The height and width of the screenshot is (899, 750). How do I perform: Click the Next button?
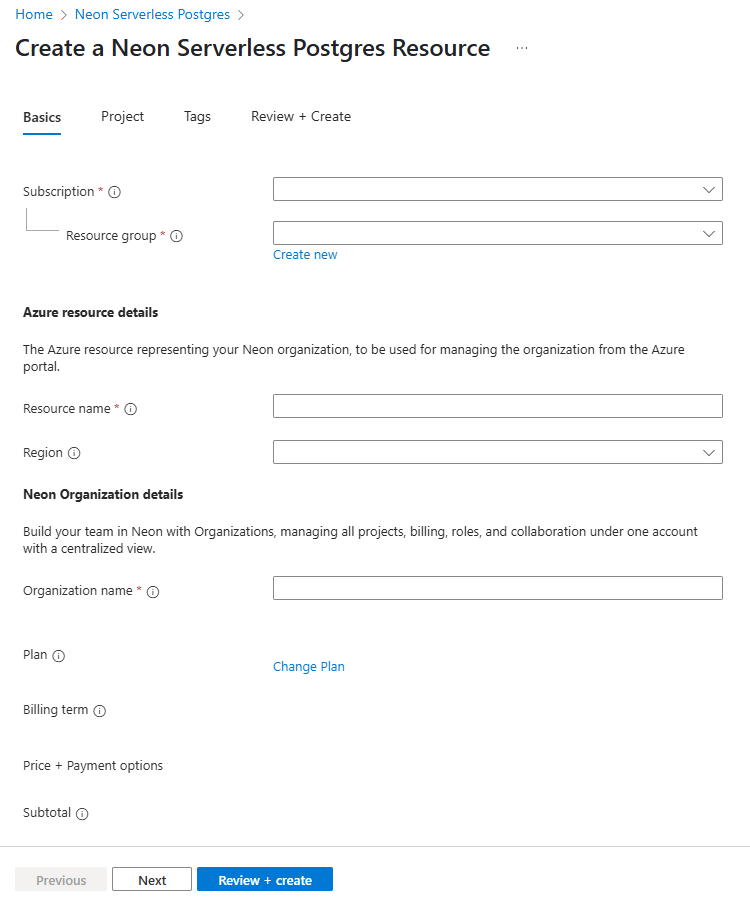point(151,879)
